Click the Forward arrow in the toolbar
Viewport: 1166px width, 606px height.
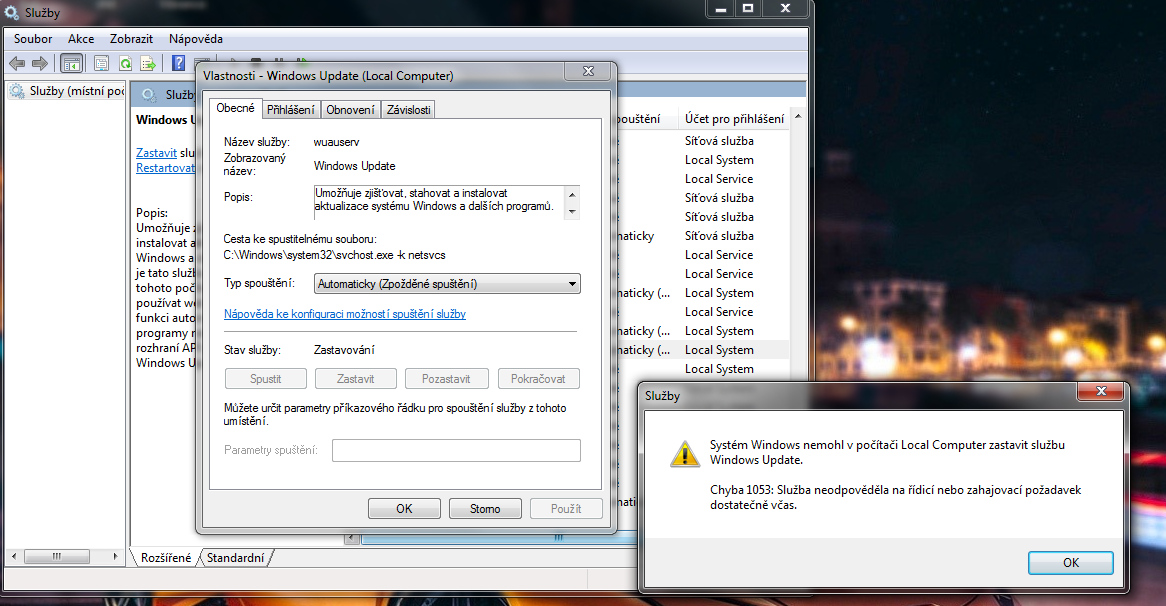coord(40,63)
